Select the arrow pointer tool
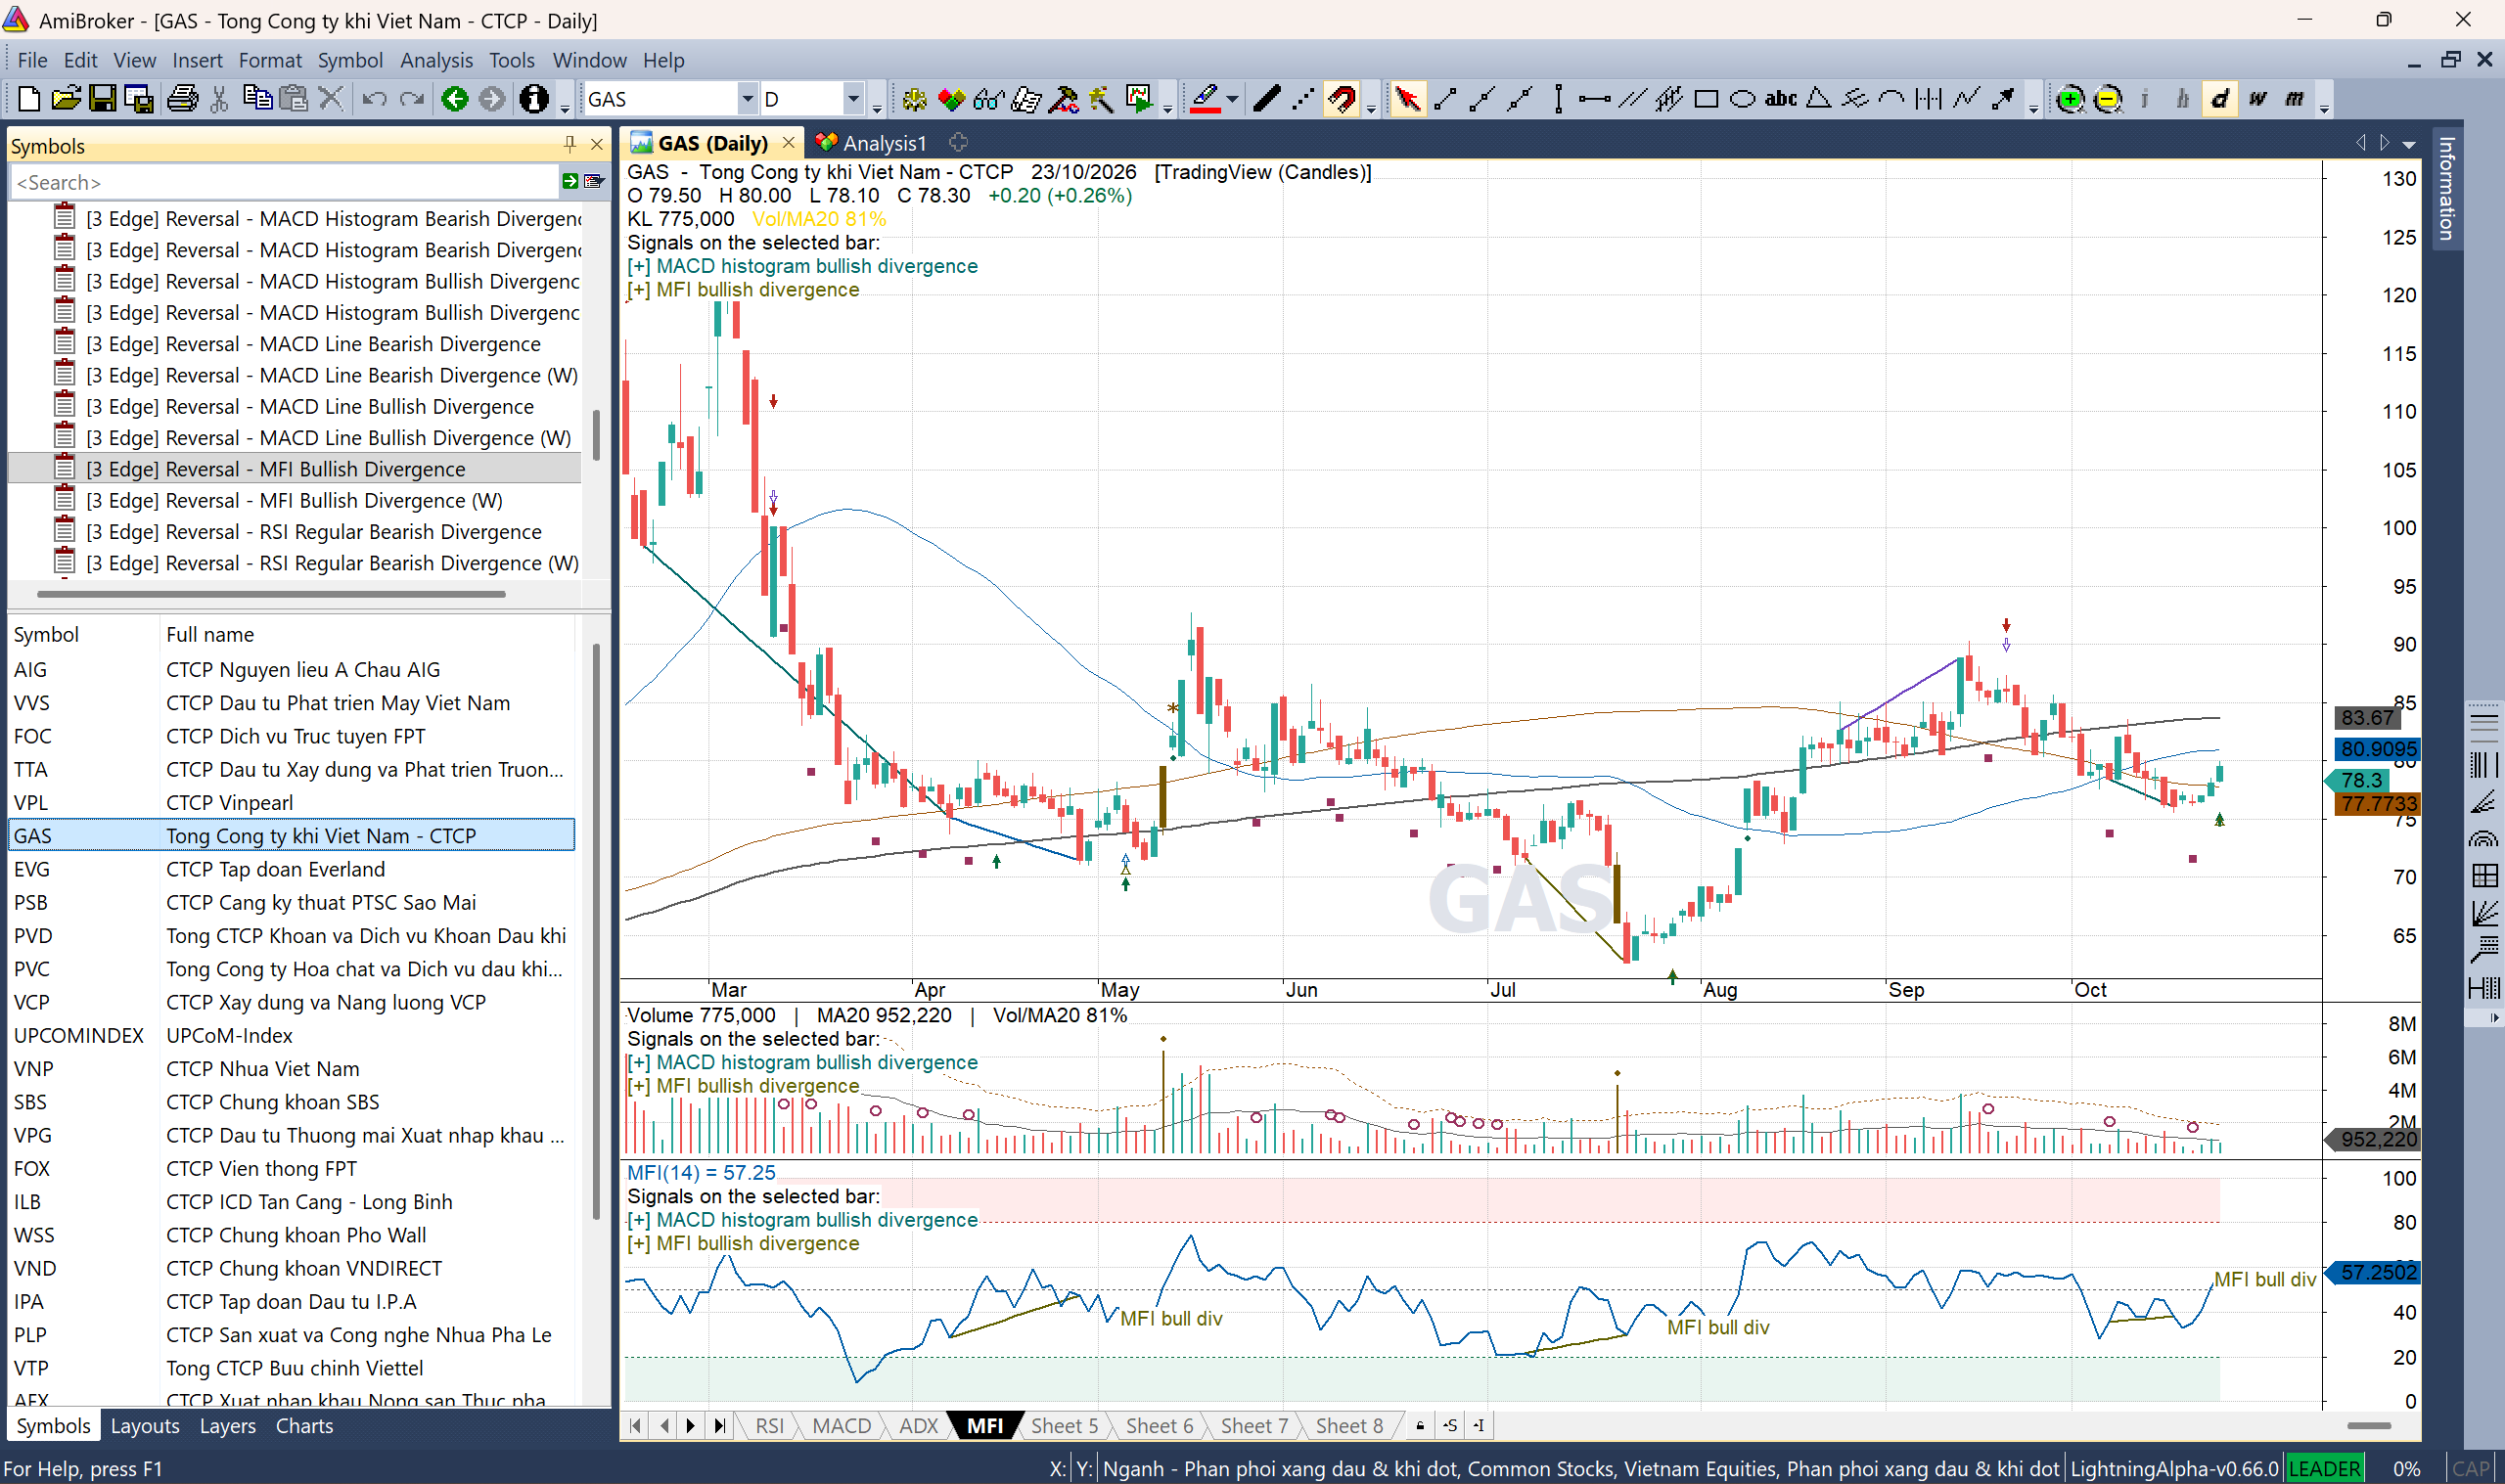This screenshot has height=1484, width=2505. tap(1407, 99)
